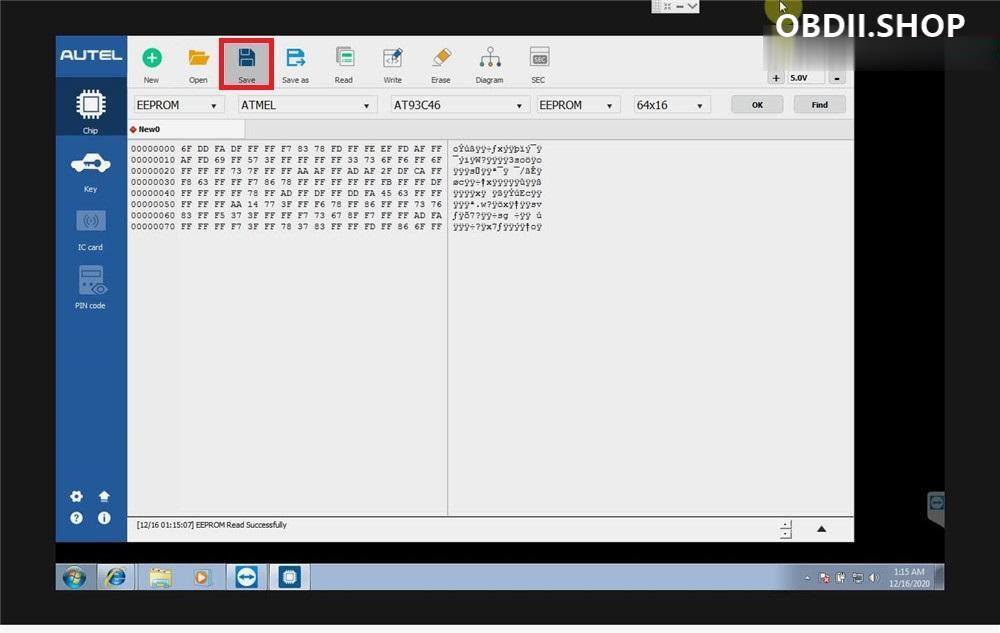Open the SEC function
The image size is (1000, 633).
point(538,64)
